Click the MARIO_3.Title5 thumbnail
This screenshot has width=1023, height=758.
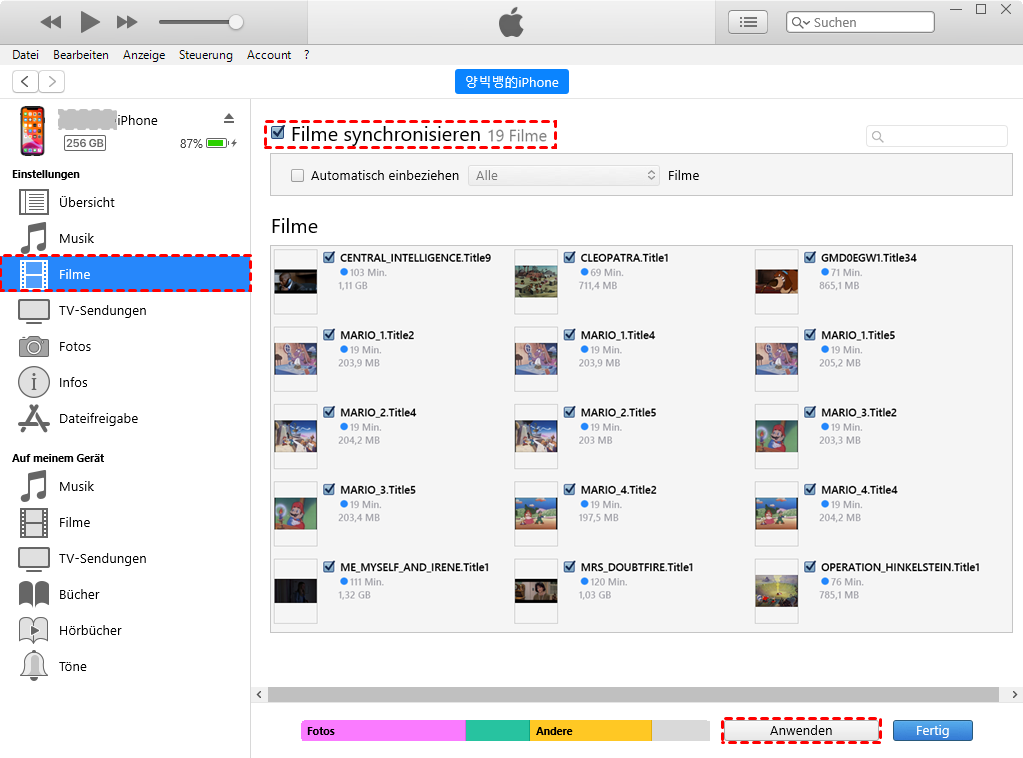(x=296, y=514)
